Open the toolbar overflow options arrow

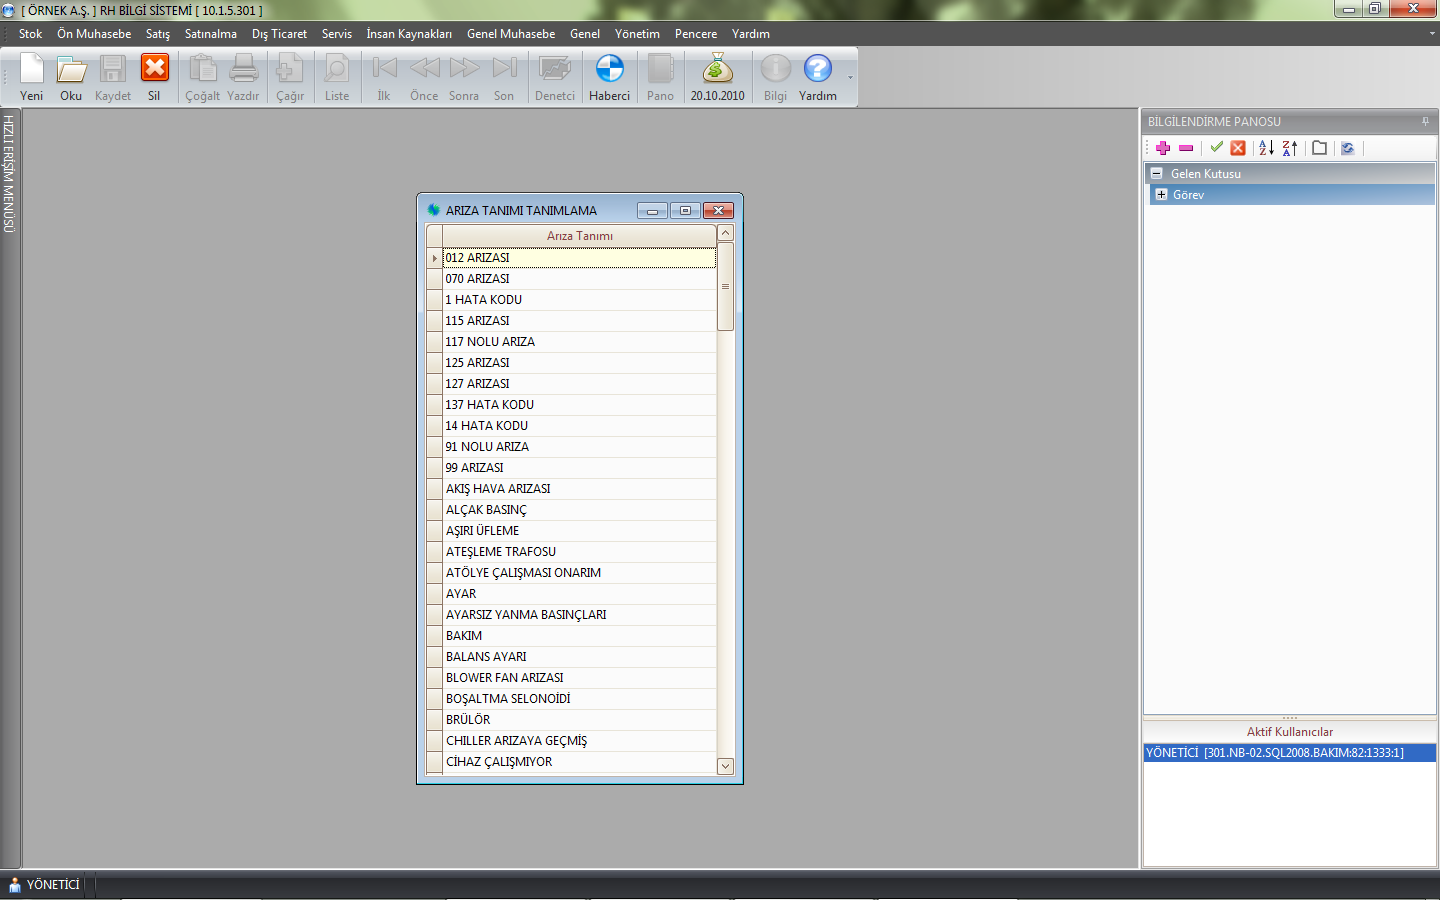pyautogui.click(x=850, y=78)
